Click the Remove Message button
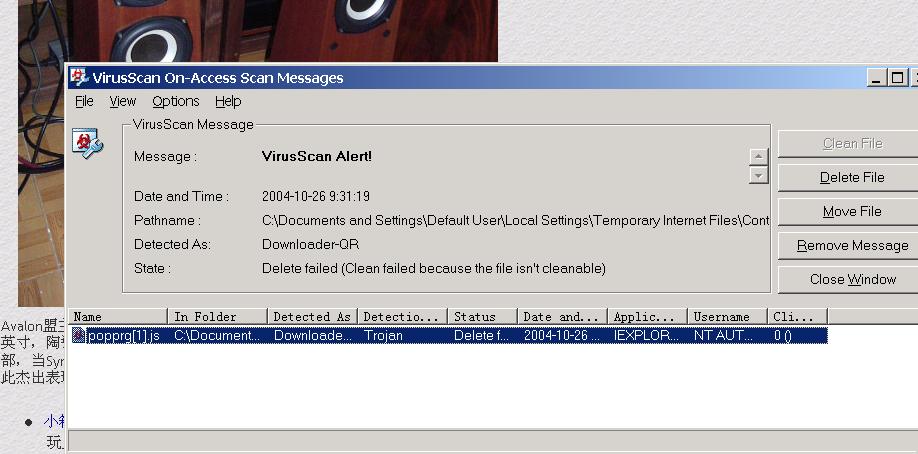This screenshot has width=918, height=454. tap(852, 245)
